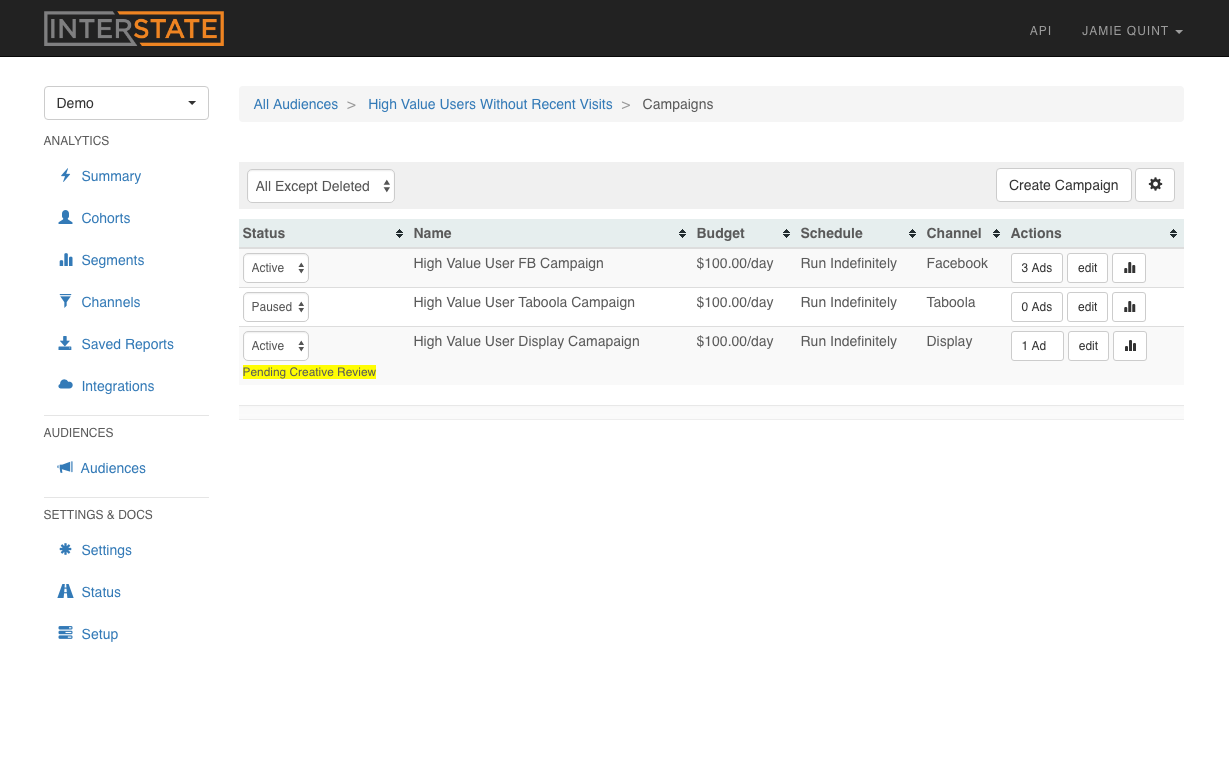Image resolution: width=1229 pixels, height=769 pixels.
Task: Click High Value User FB Campaign name
Action: point(509,263)
